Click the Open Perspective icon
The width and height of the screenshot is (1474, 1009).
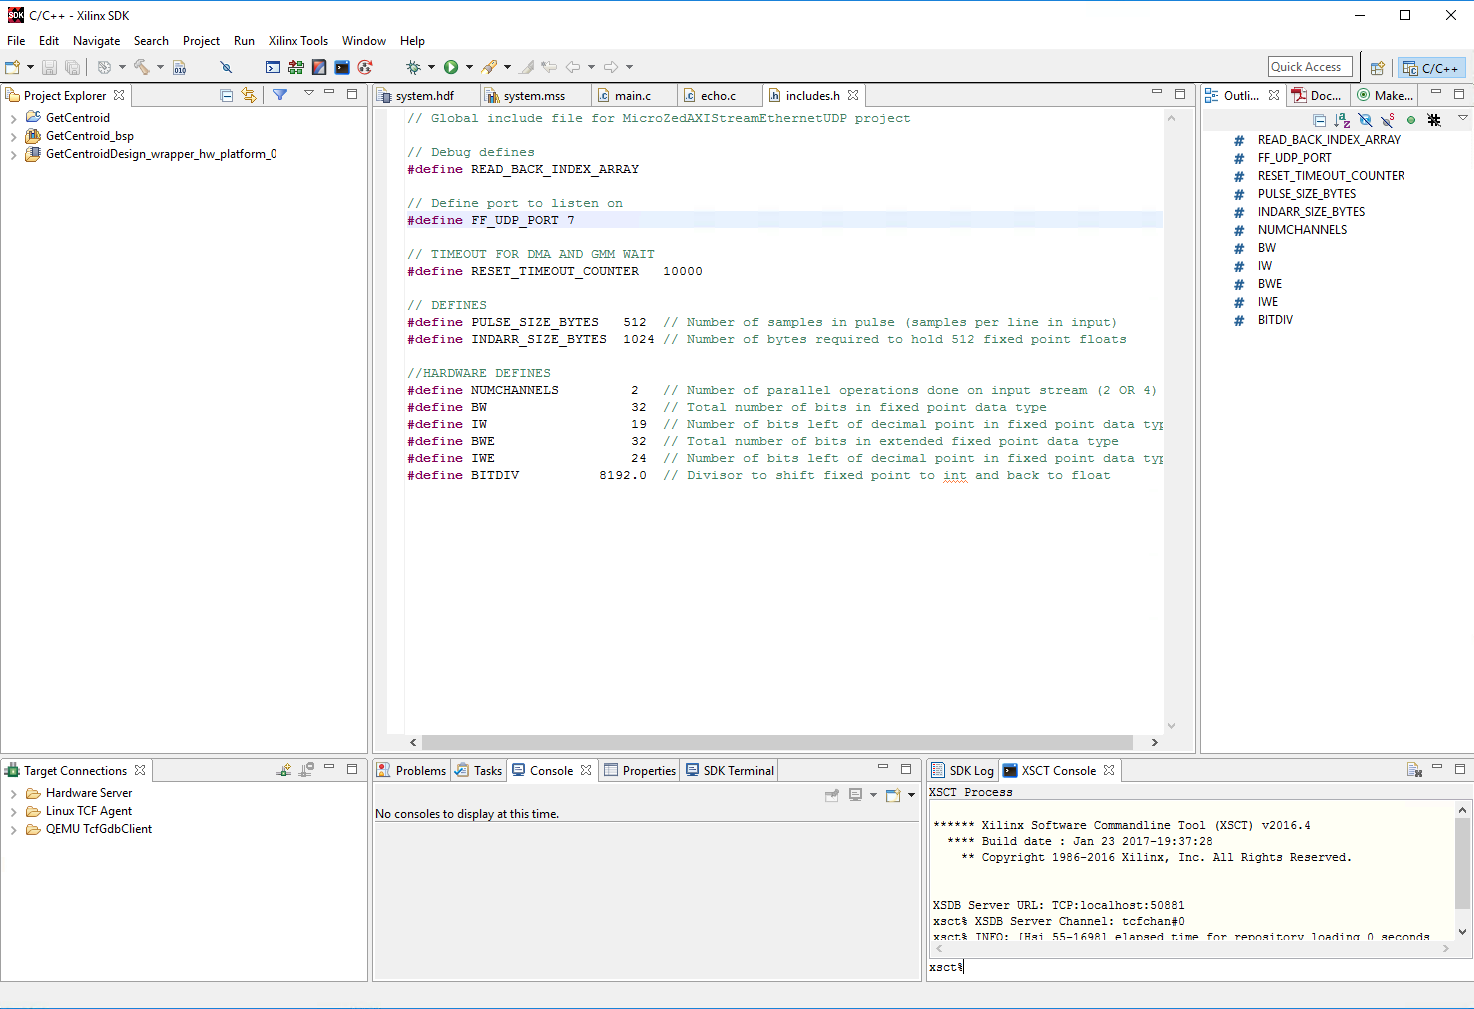click(x=1378, y=68)
